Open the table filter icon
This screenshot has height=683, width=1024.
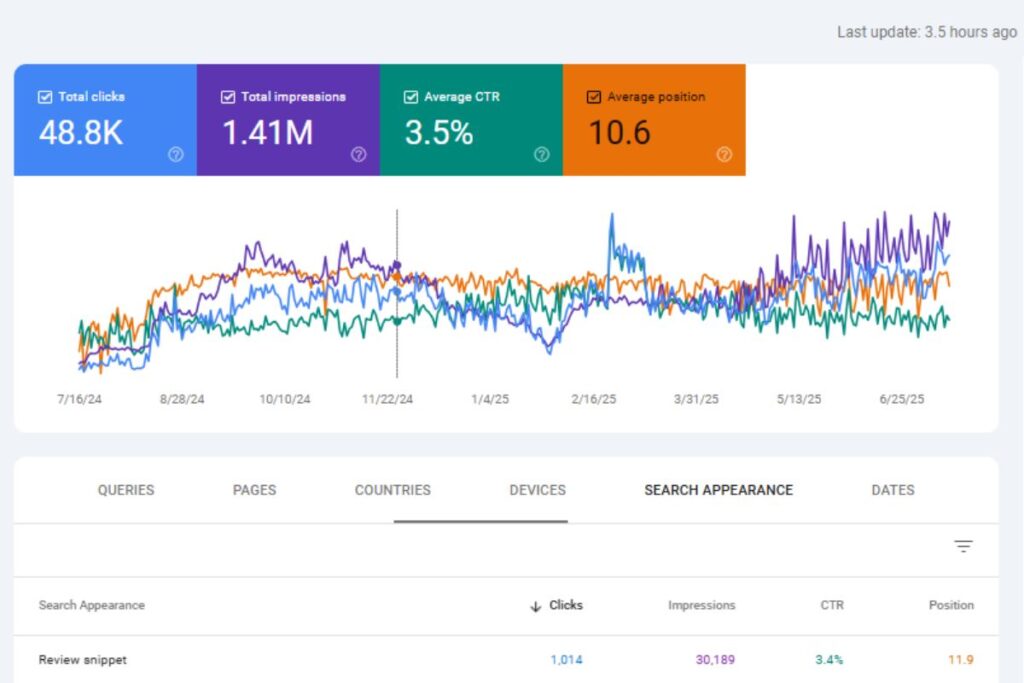point(963,546)
